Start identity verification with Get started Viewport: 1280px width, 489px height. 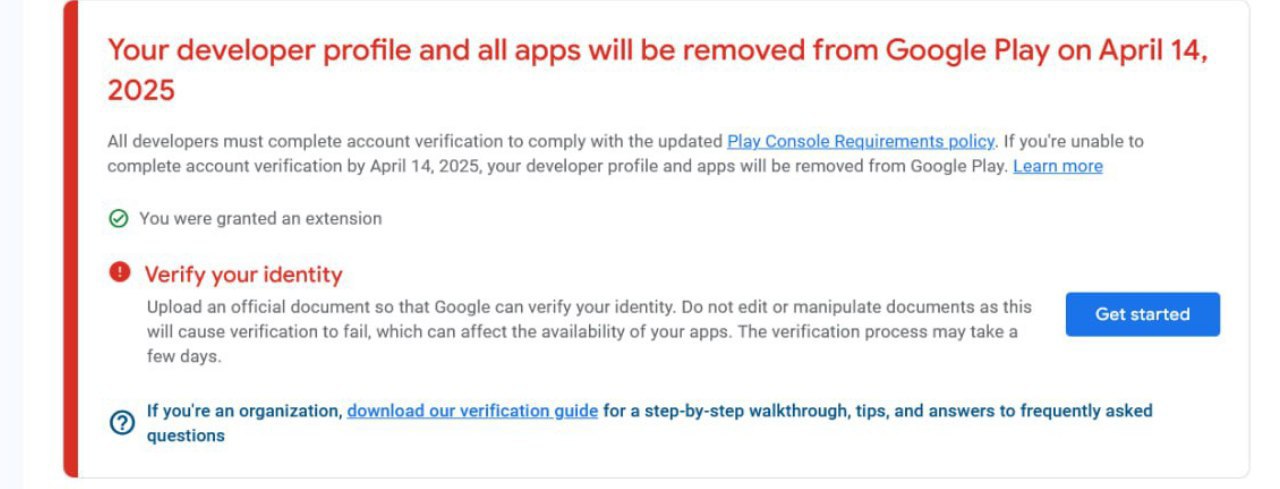[1142, 314]
